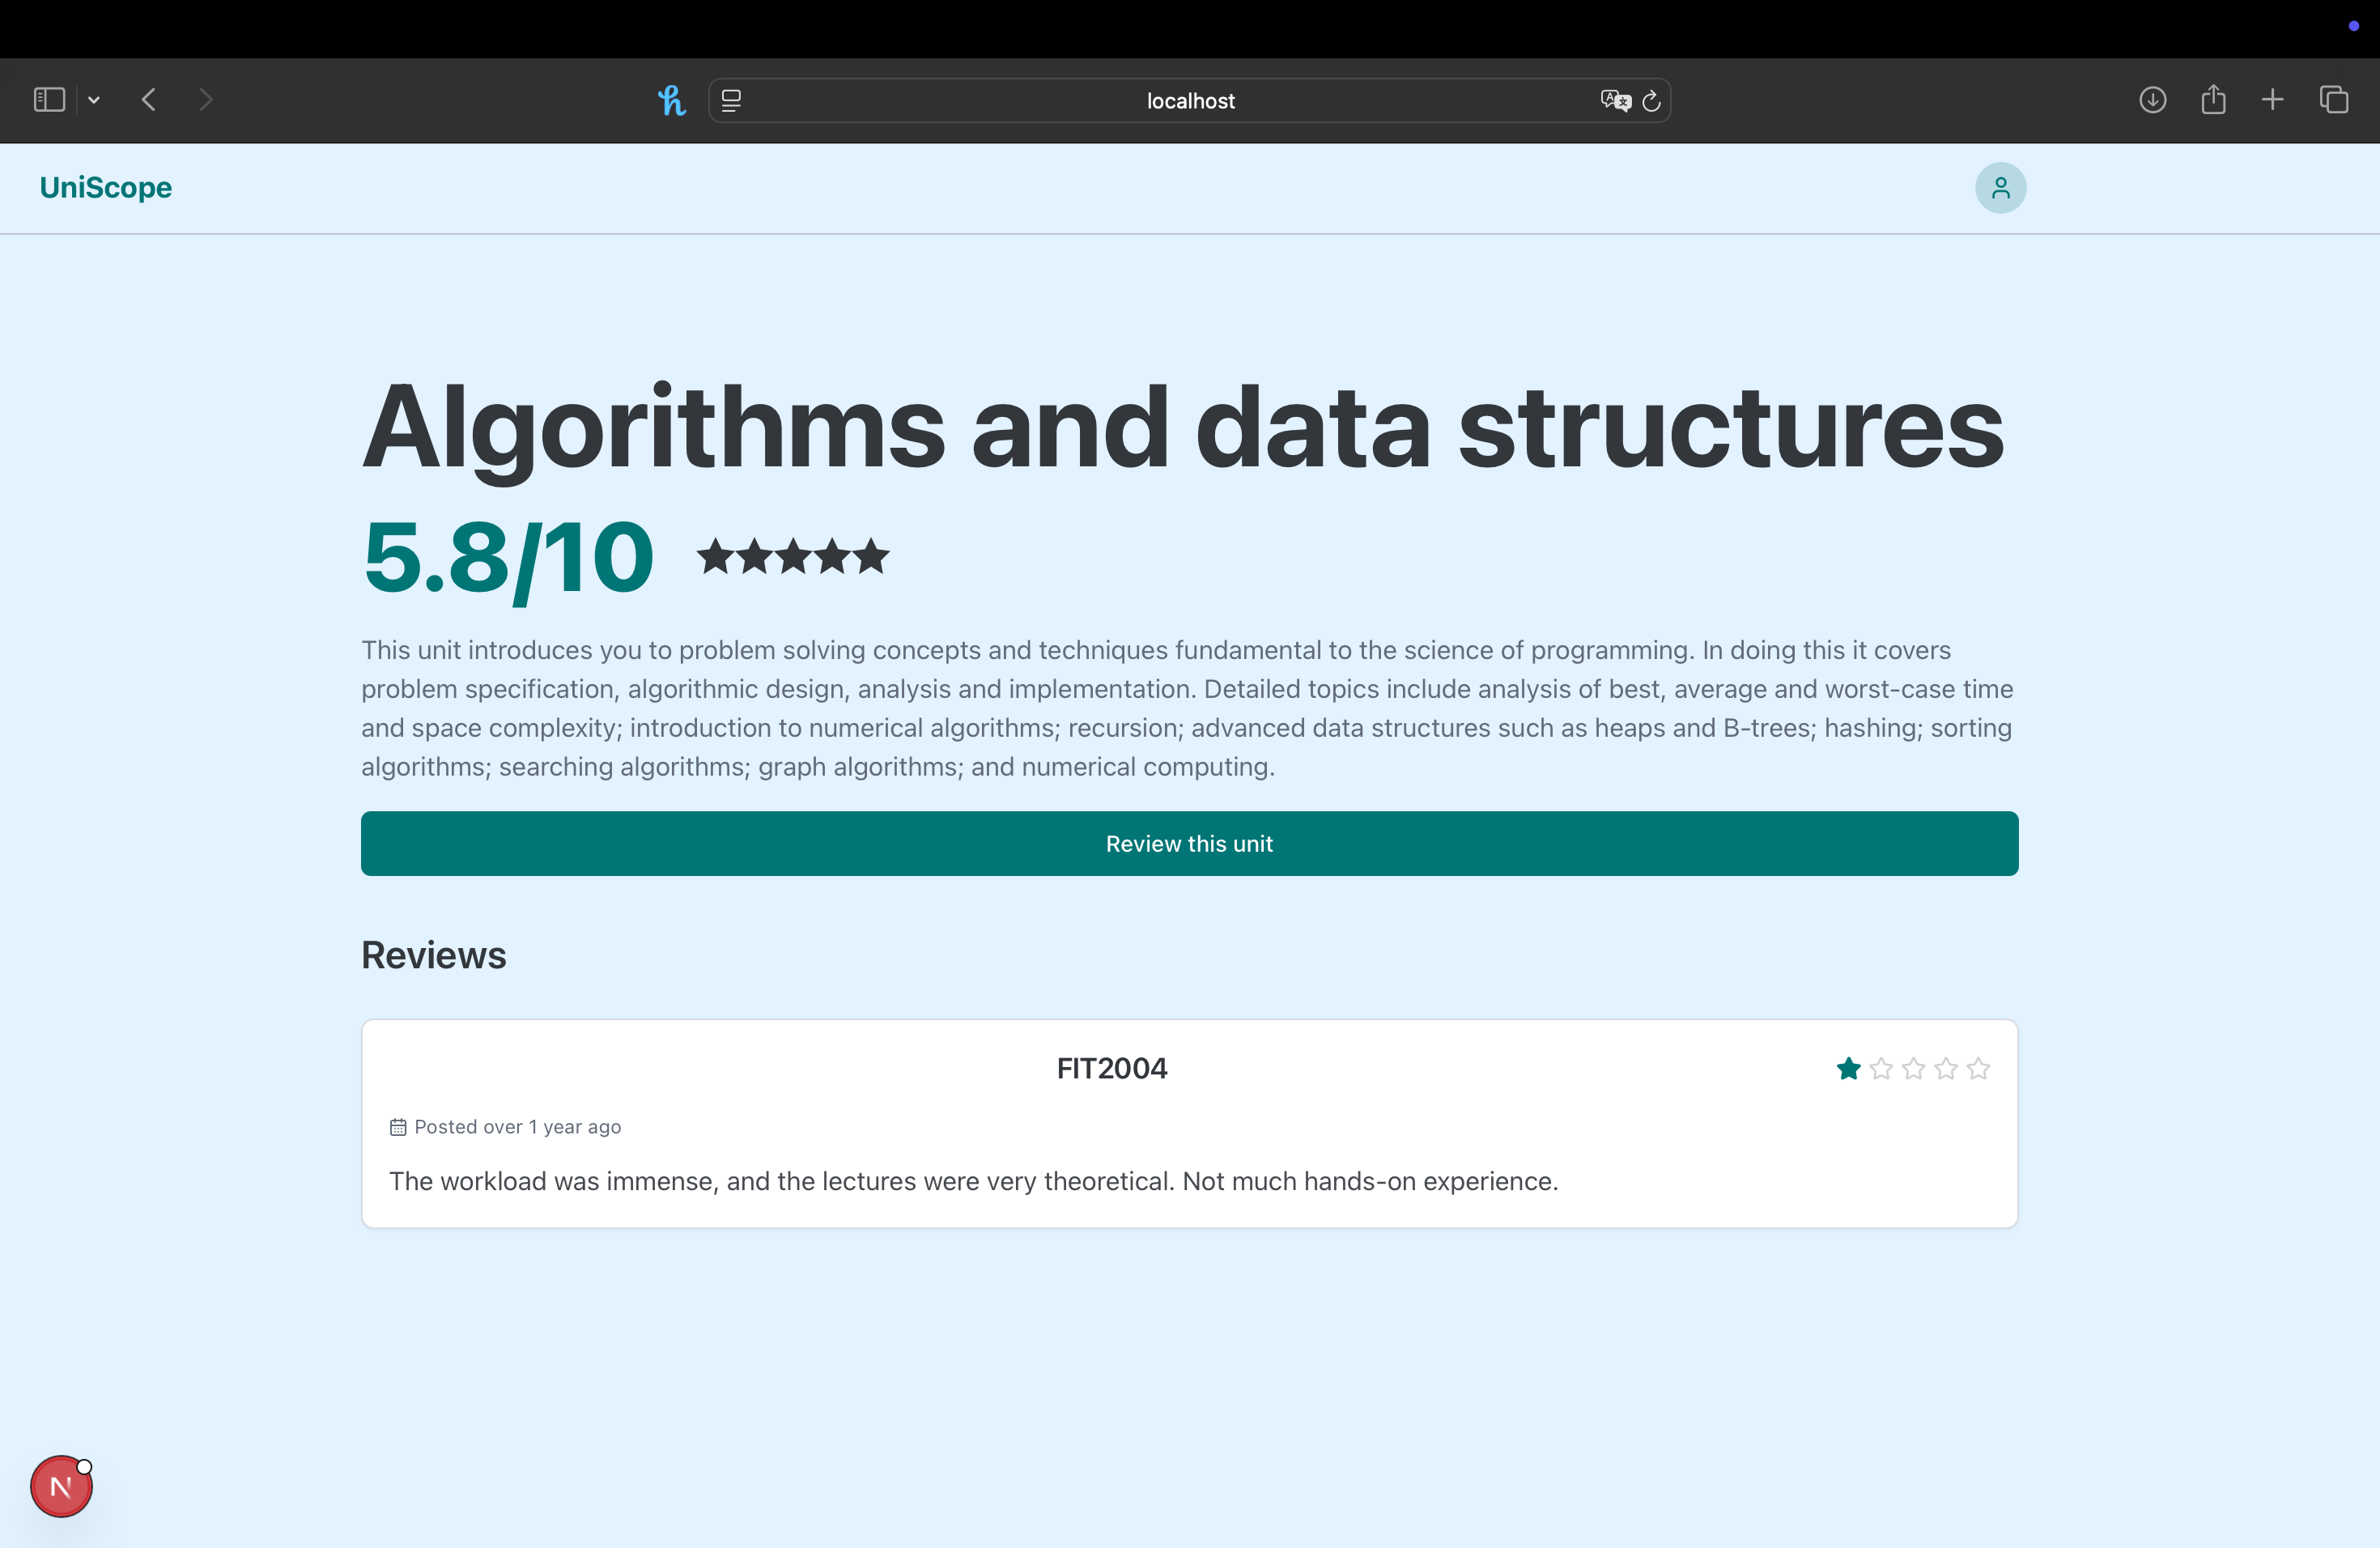Click the localhost address bar
The image size is (2380, 1548).
[1189, 101]
